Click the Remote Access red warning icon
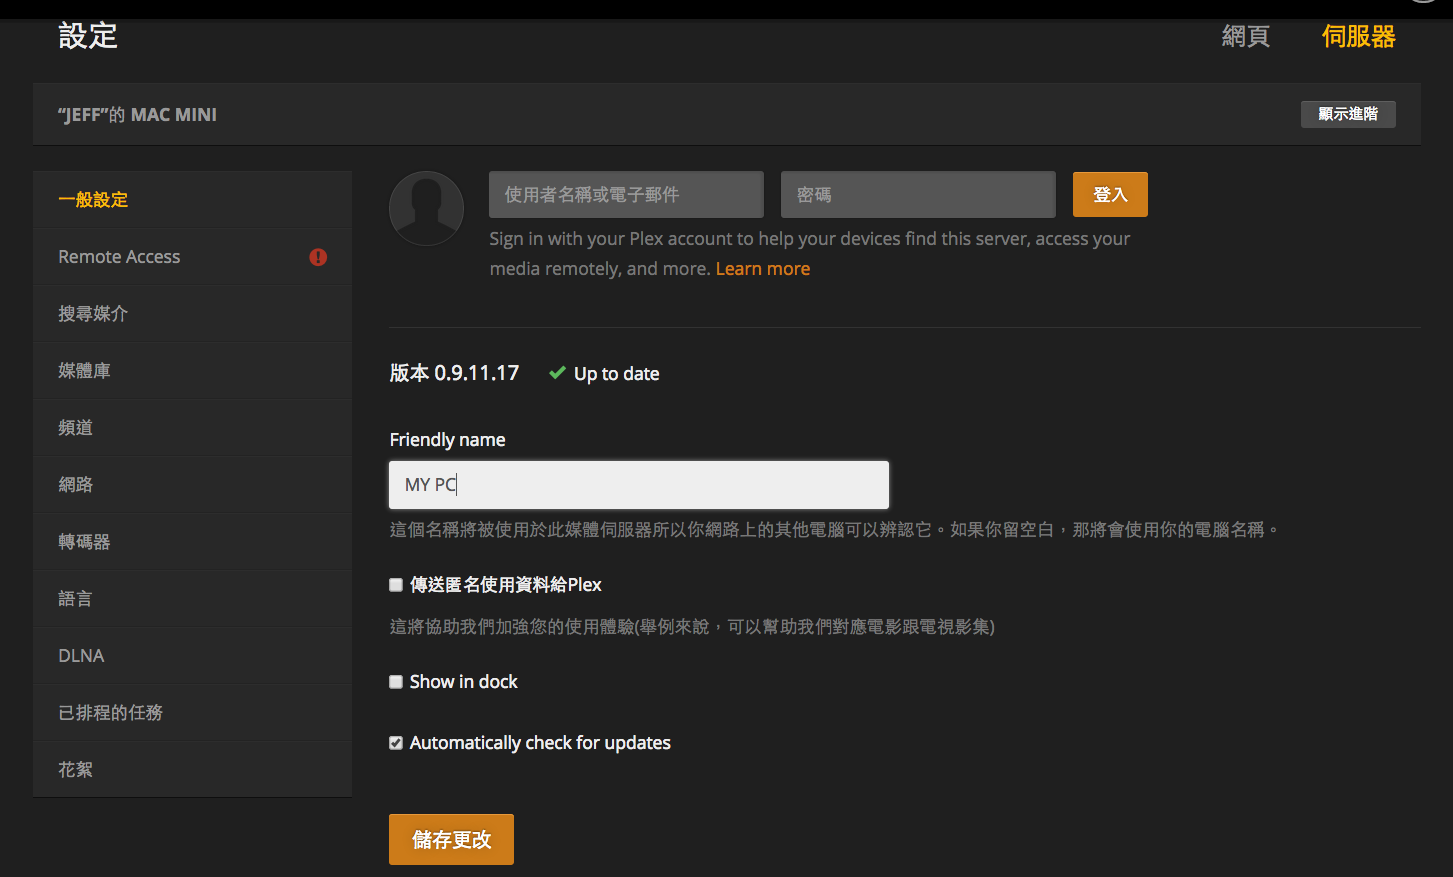Image resolution: width=1453 pixels, height=877 pixels. pyautogui.click(x=318, y=257)
